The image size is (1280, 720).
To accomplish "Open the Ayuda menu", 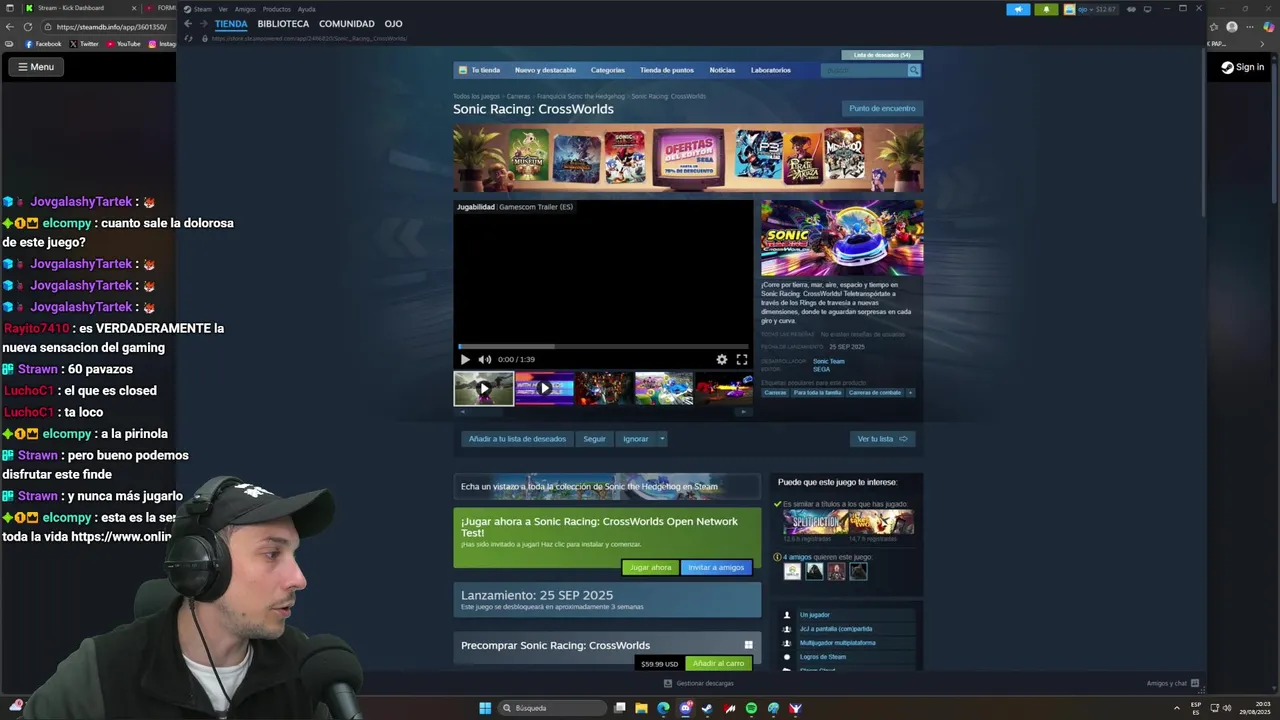I will 306,9.
